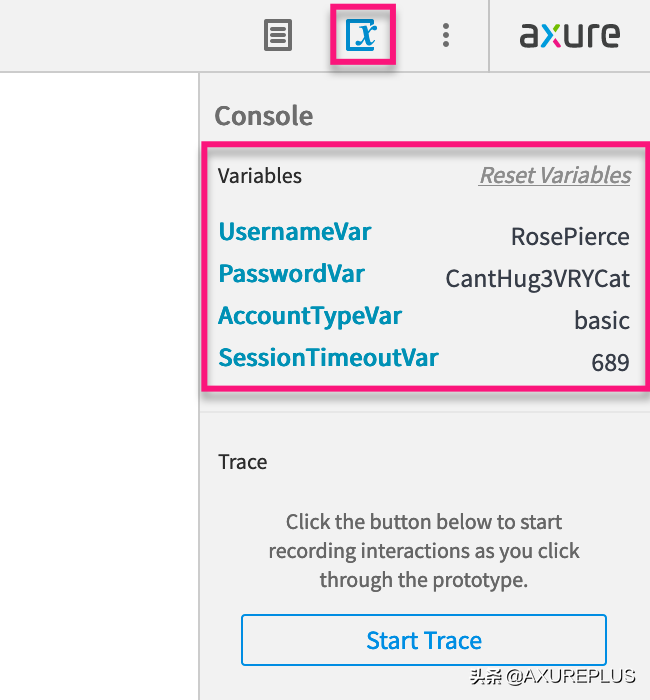
Task: Open the three-dot more options menu
Action: click(446, 36)
